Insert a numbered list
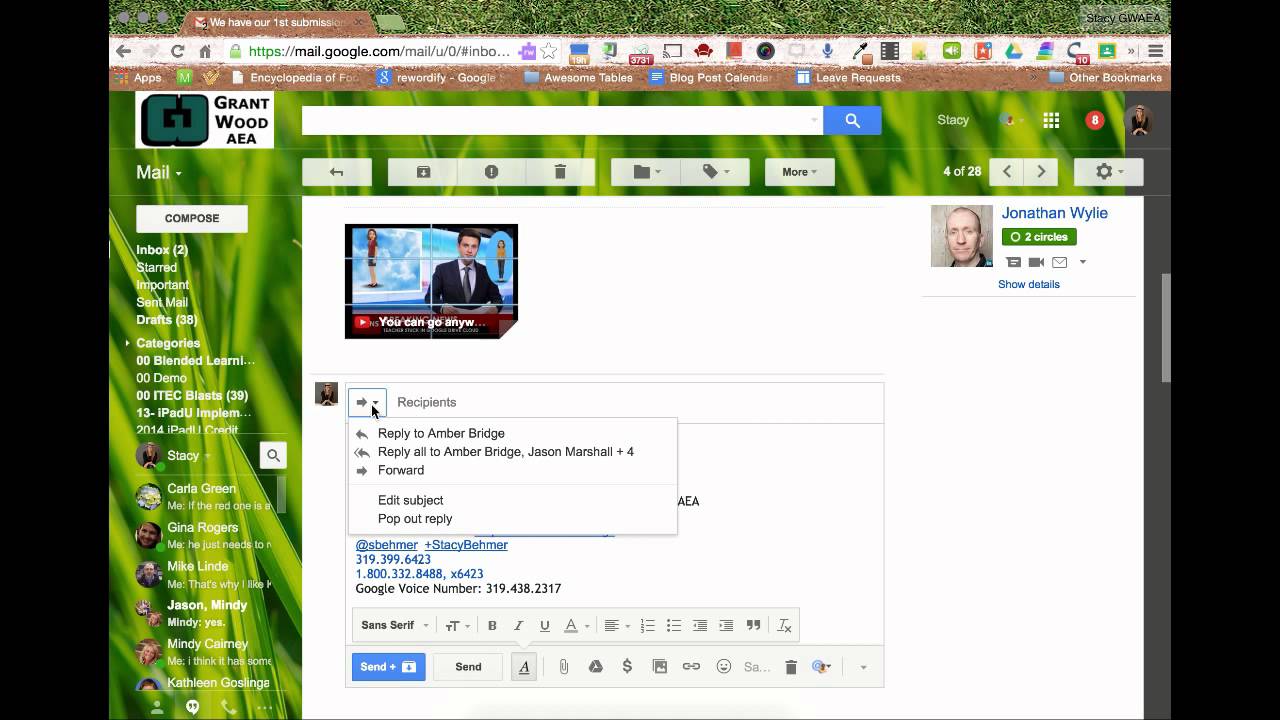This screenshot has width=1280, height=720. coord(648,626)
